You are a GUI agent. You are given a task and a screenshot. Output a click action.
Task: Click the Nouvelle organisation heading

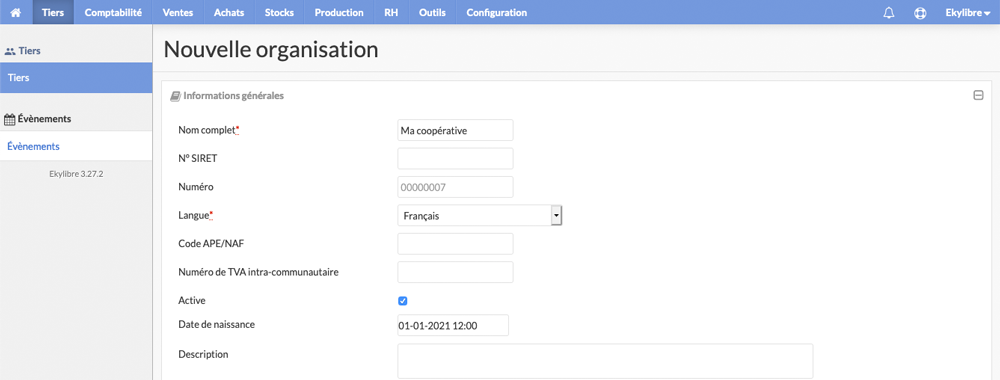click(271, 50)
